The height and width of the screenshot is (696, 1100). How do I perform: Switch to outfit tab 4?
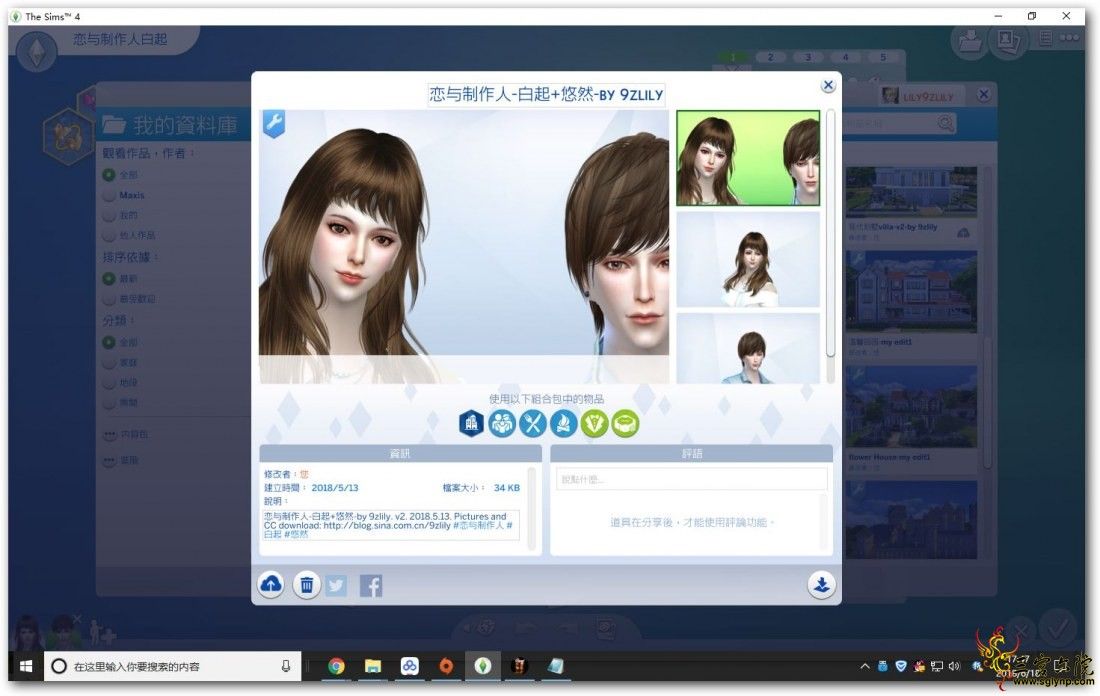(845, 57)
